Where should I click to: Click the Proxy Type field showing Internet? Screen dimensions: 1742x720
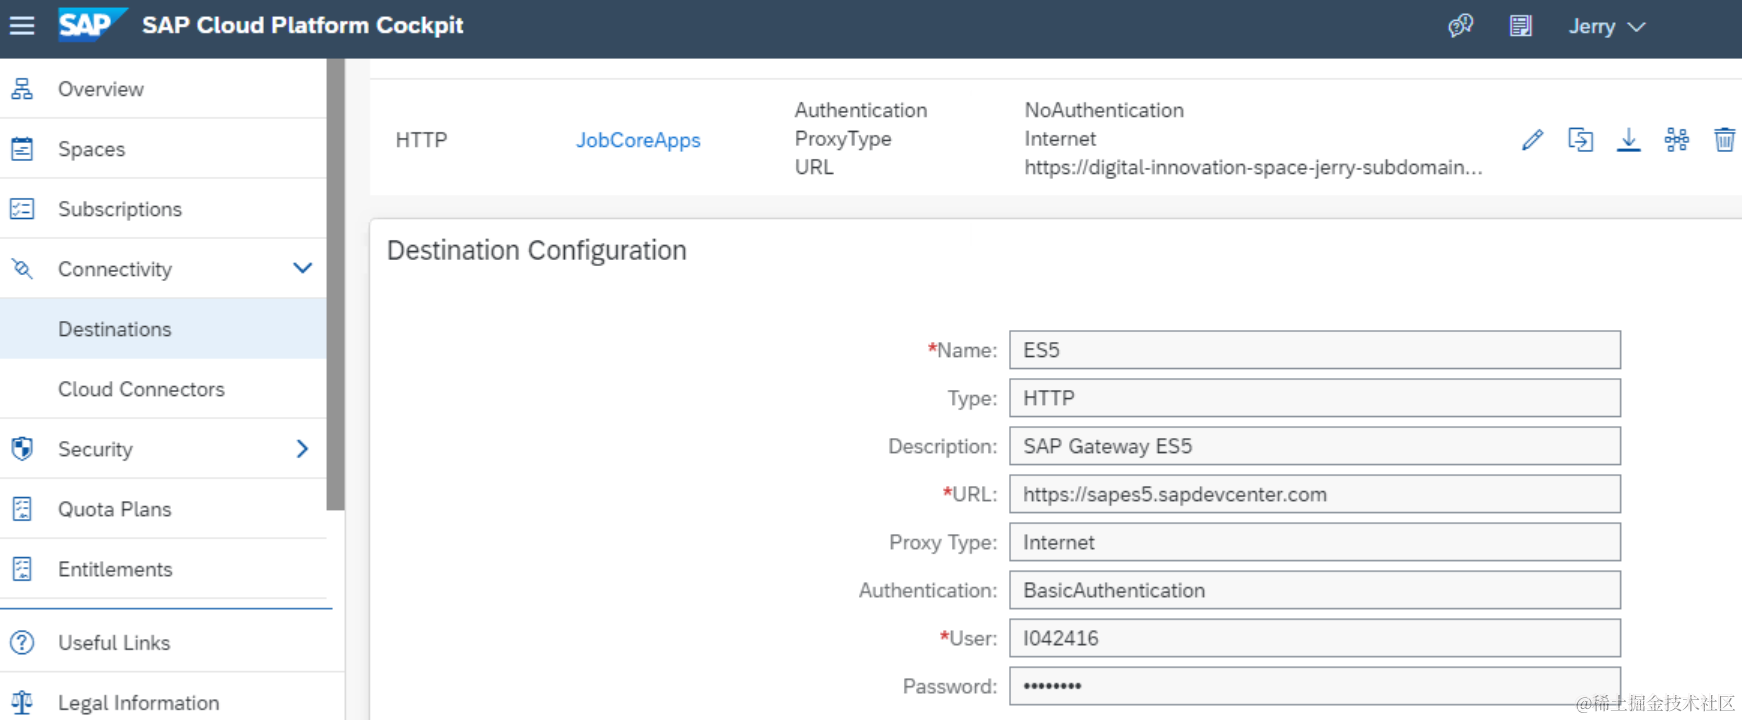(1315, 542)
